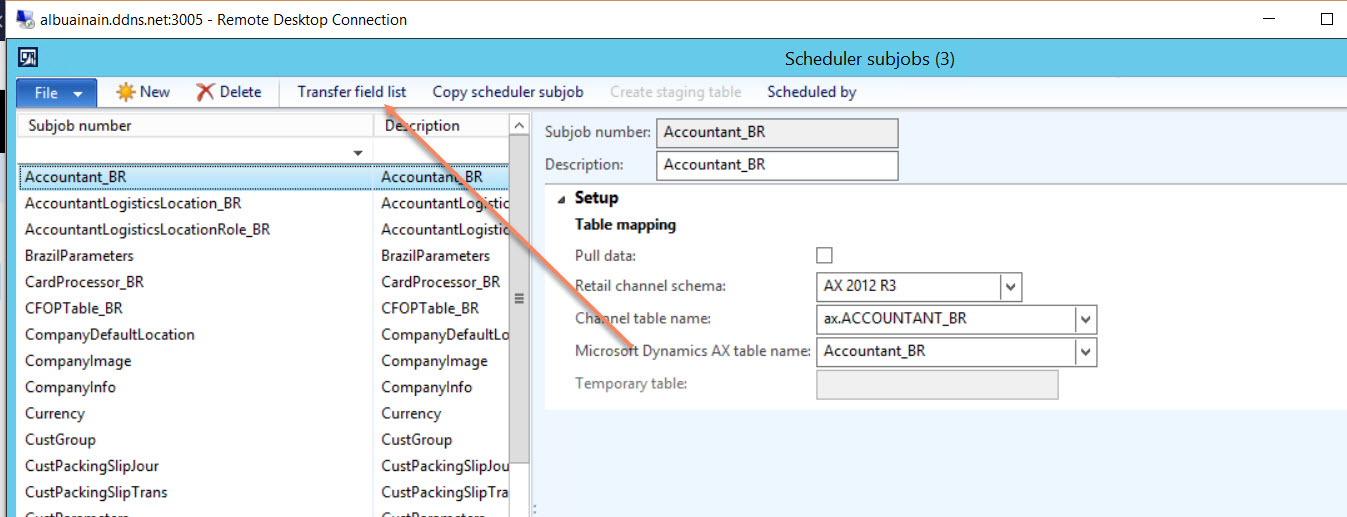Click the Description column header

[441, 126]
